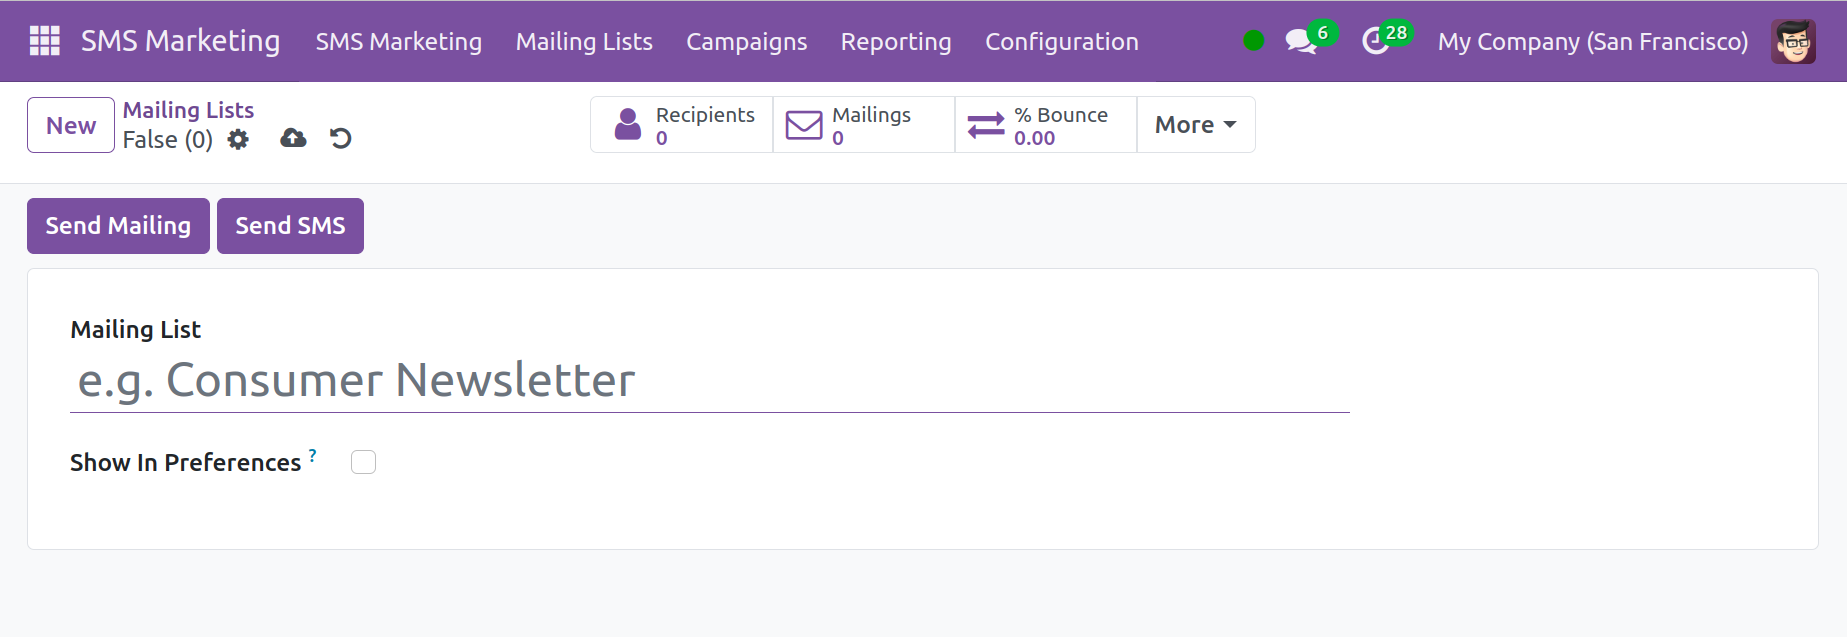Click the Mailing List name field
This screenshot has width=1847, height=637.
tap(709, 381)
